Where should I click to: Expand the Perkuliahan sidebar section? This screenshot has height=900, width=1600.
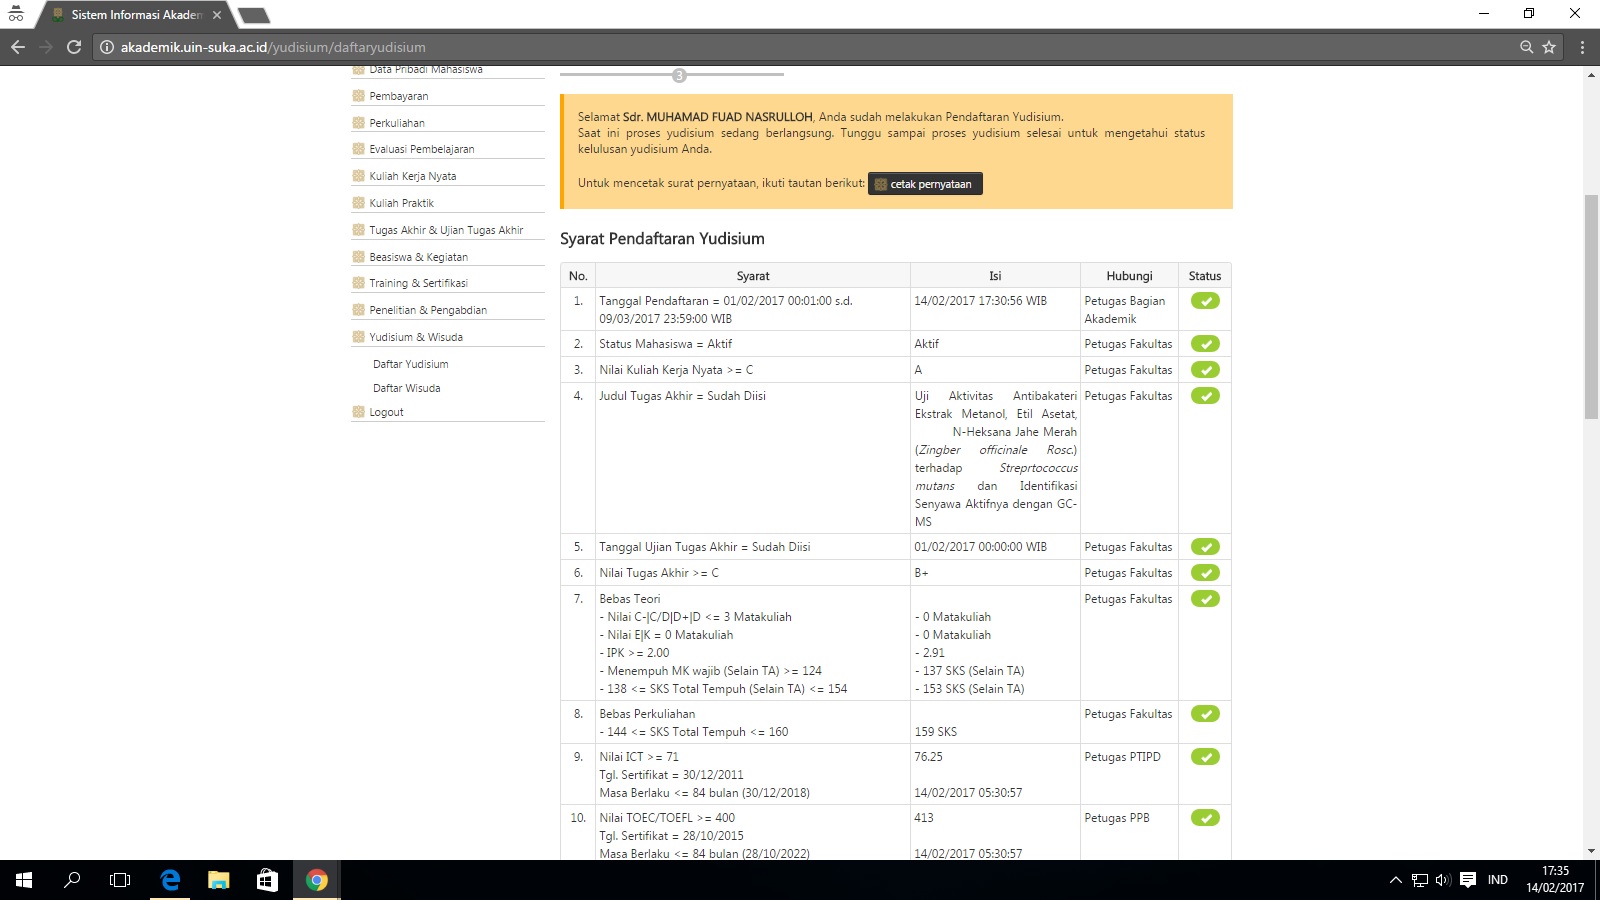point(397,123)
